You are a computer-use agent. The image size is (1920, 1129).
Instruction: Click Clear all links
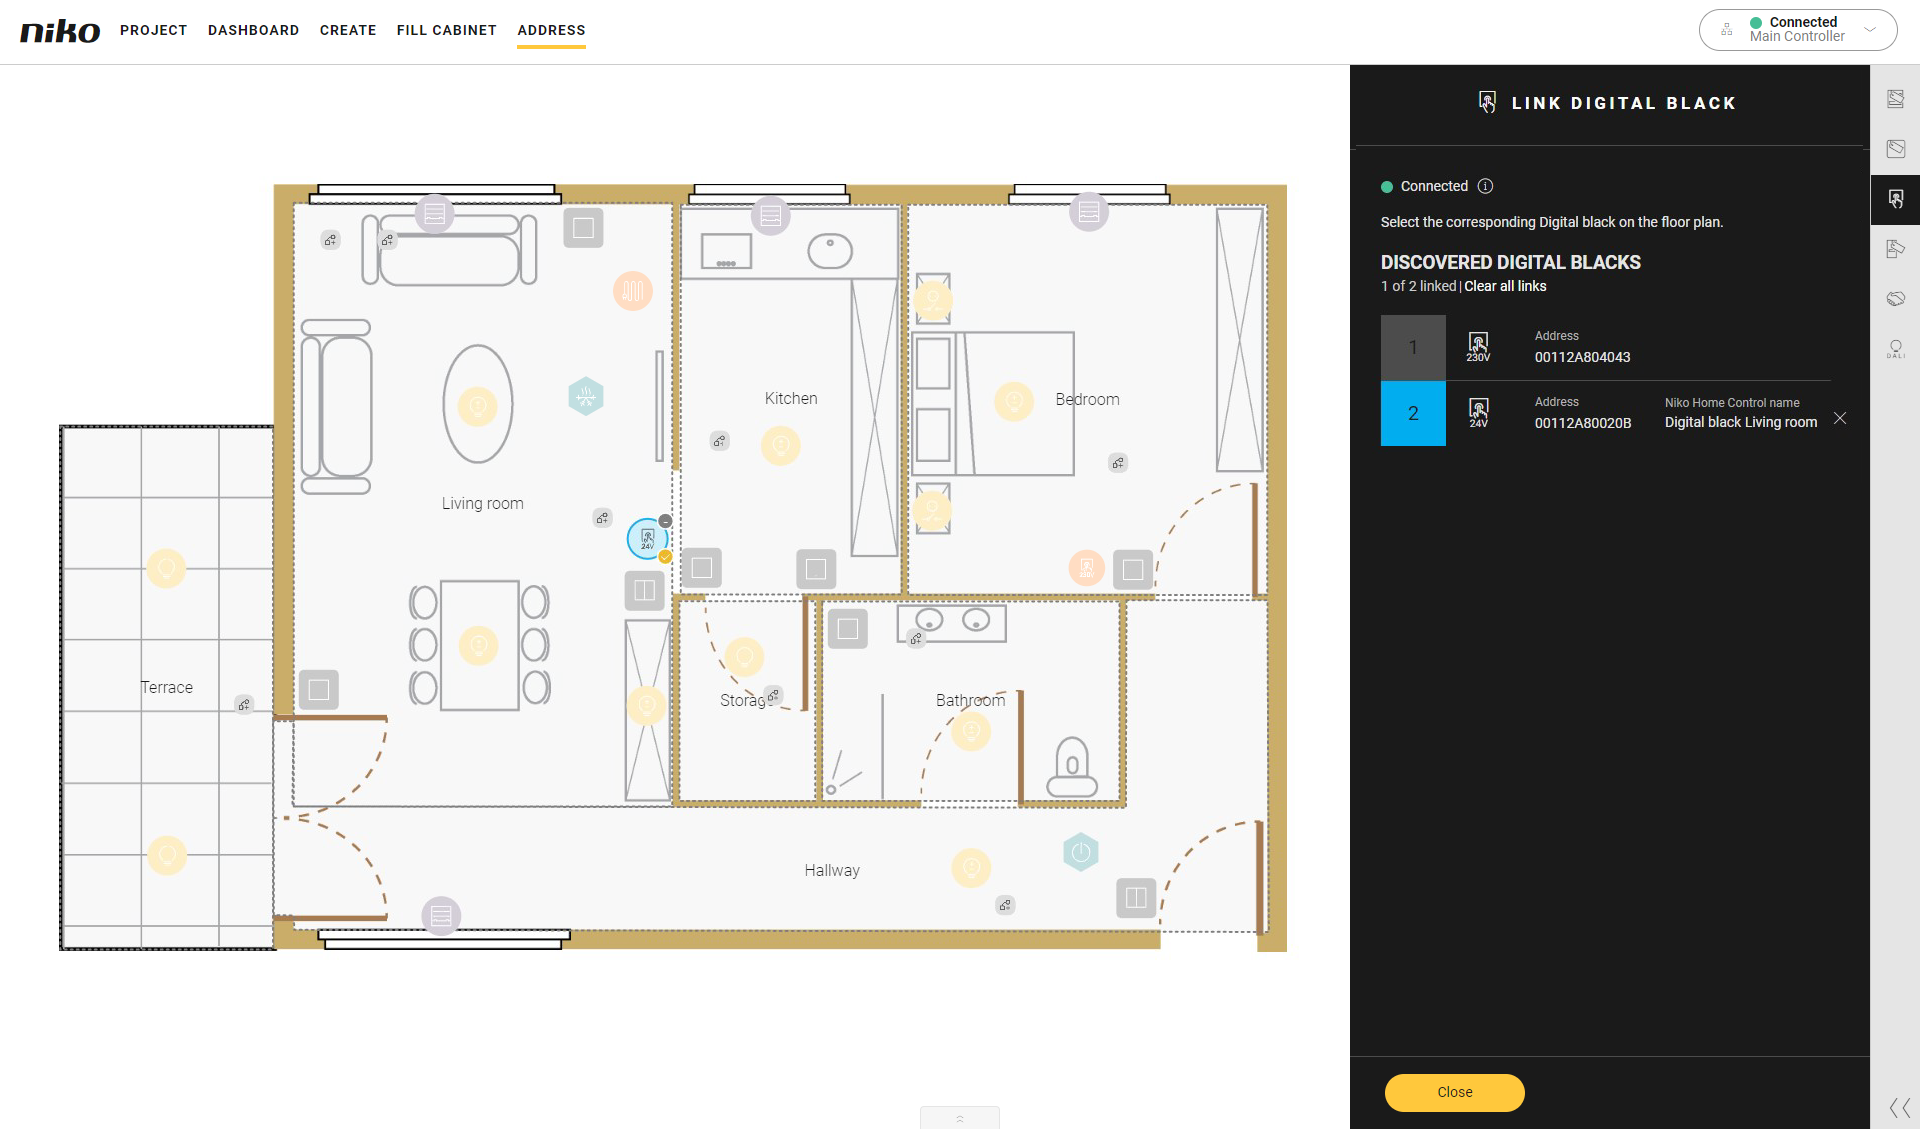click(x=1504, y=286)
